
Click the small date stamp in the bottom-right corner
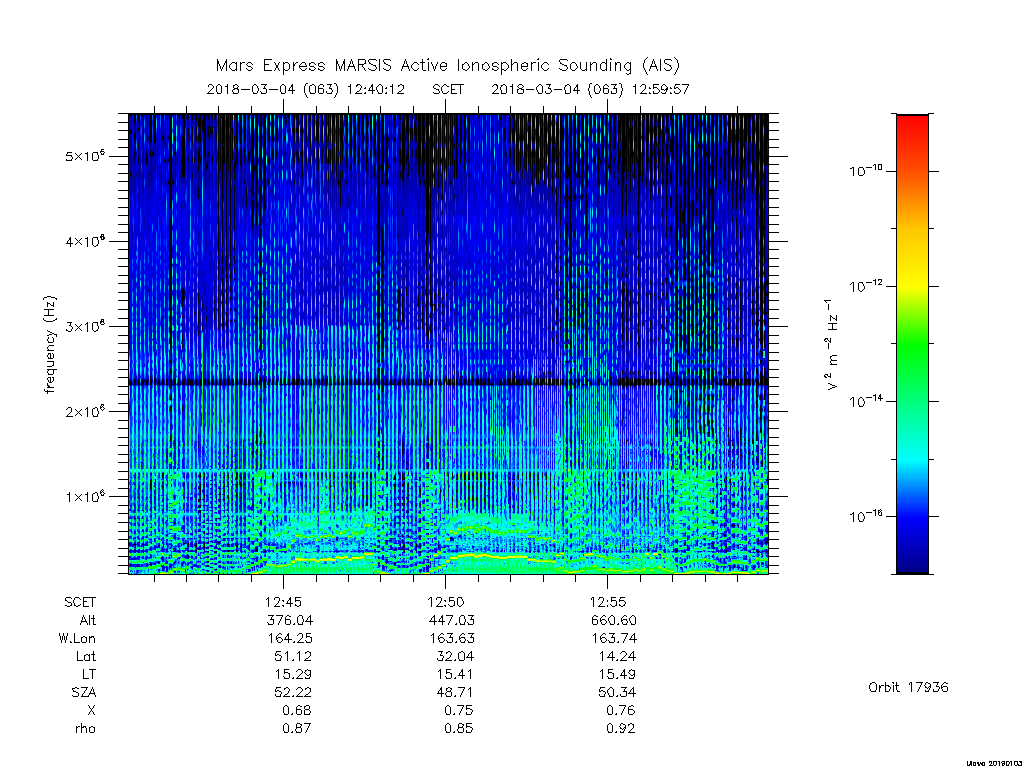tap(994, 763)
